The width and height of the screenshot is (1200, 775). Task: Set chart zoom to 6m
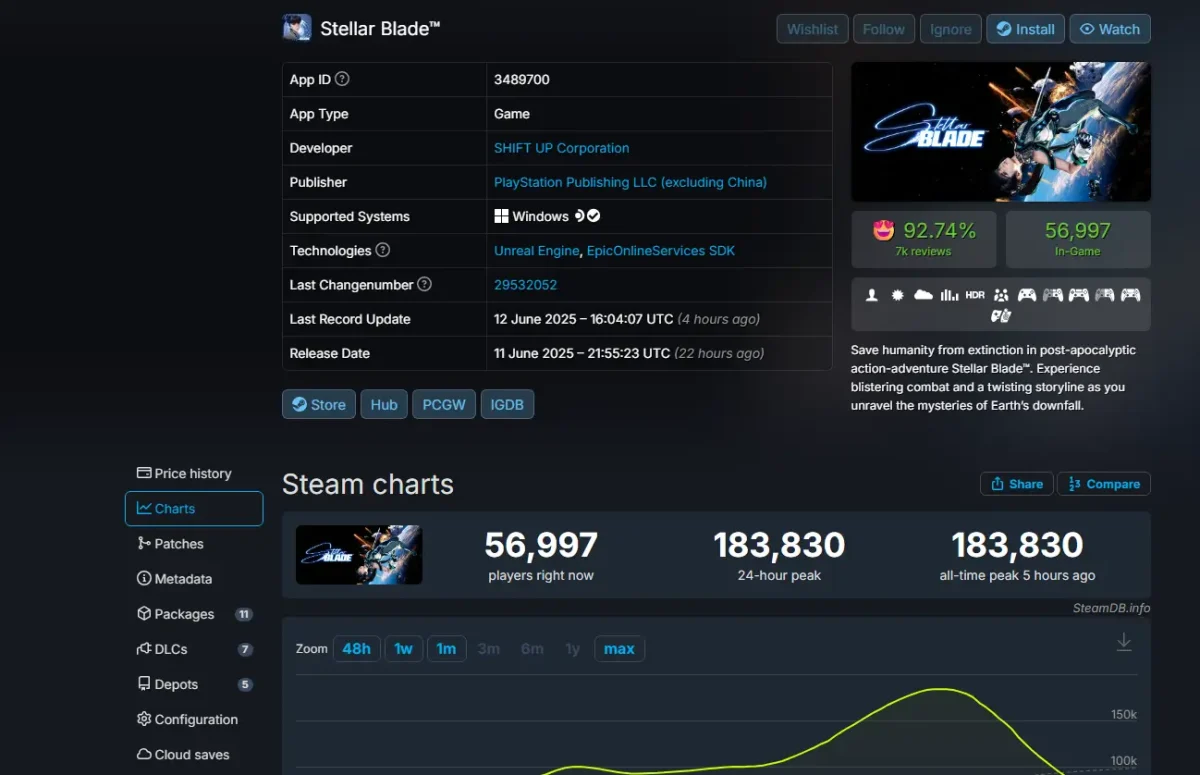click(532, 649)
